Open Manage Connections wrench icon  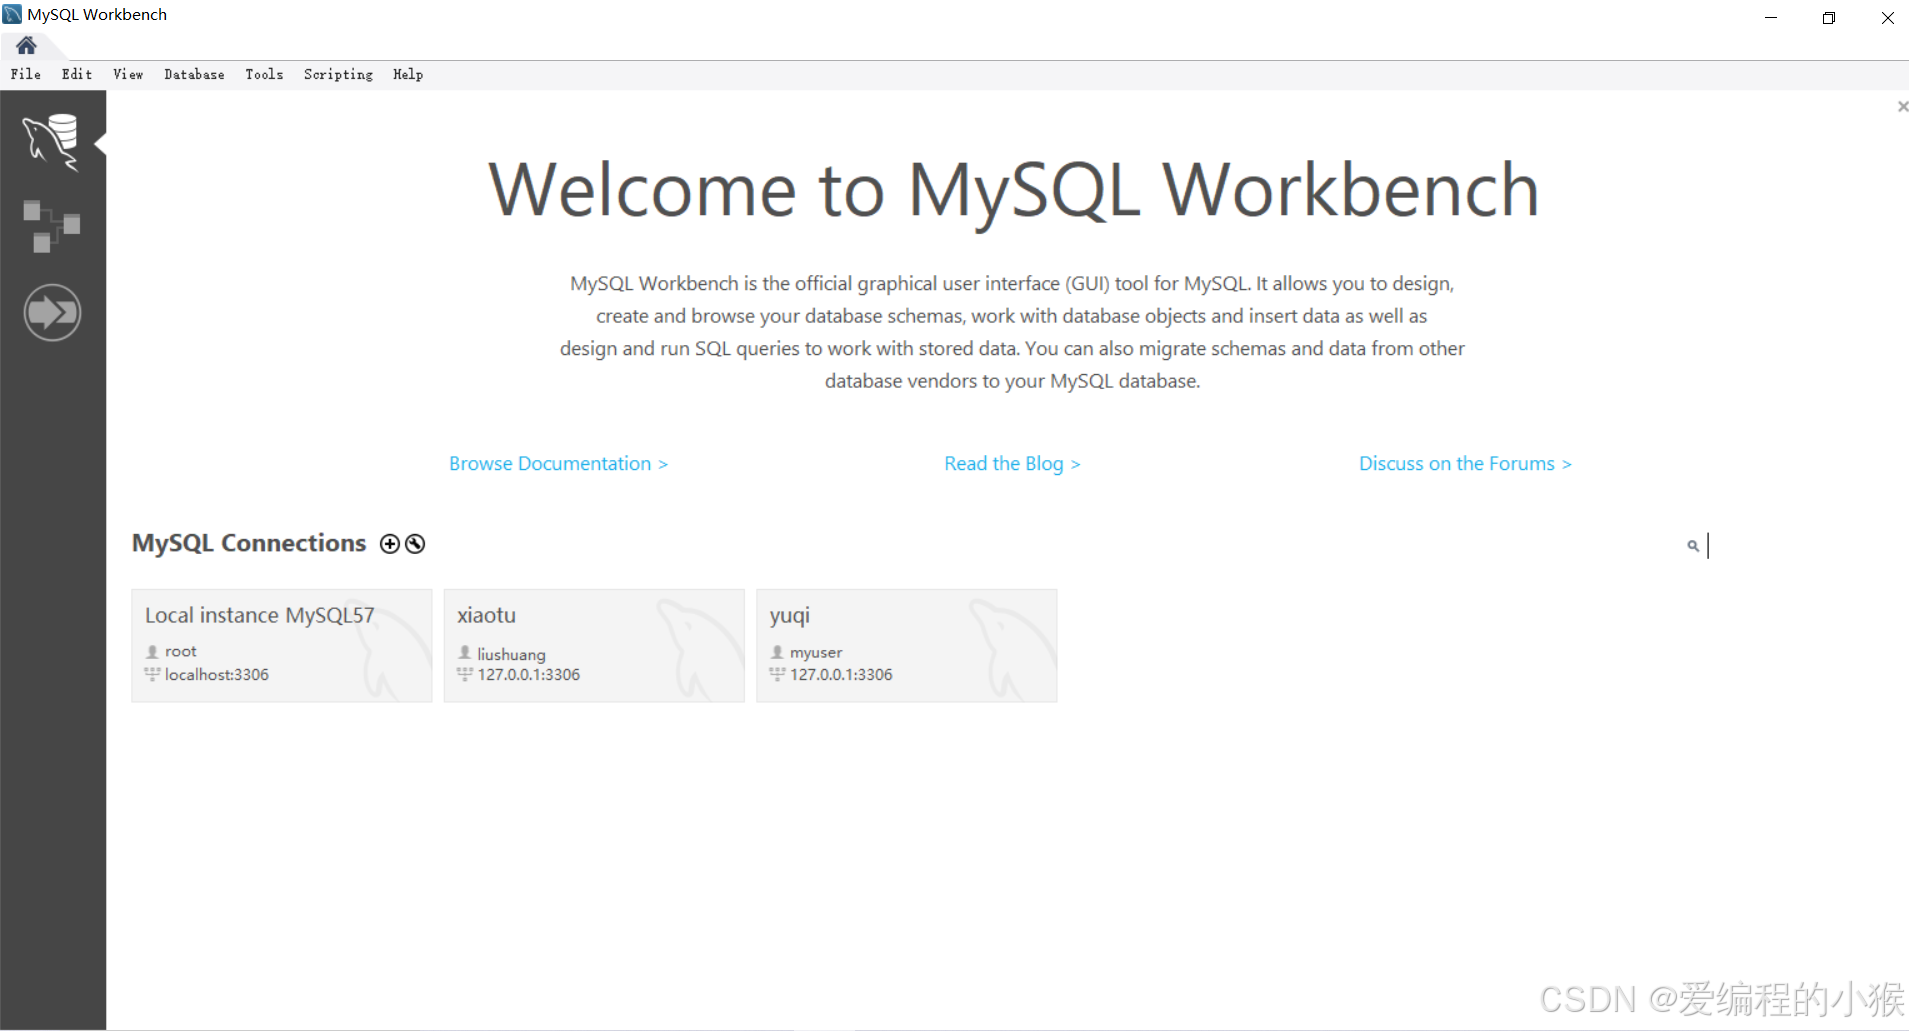tap(415, 544)
